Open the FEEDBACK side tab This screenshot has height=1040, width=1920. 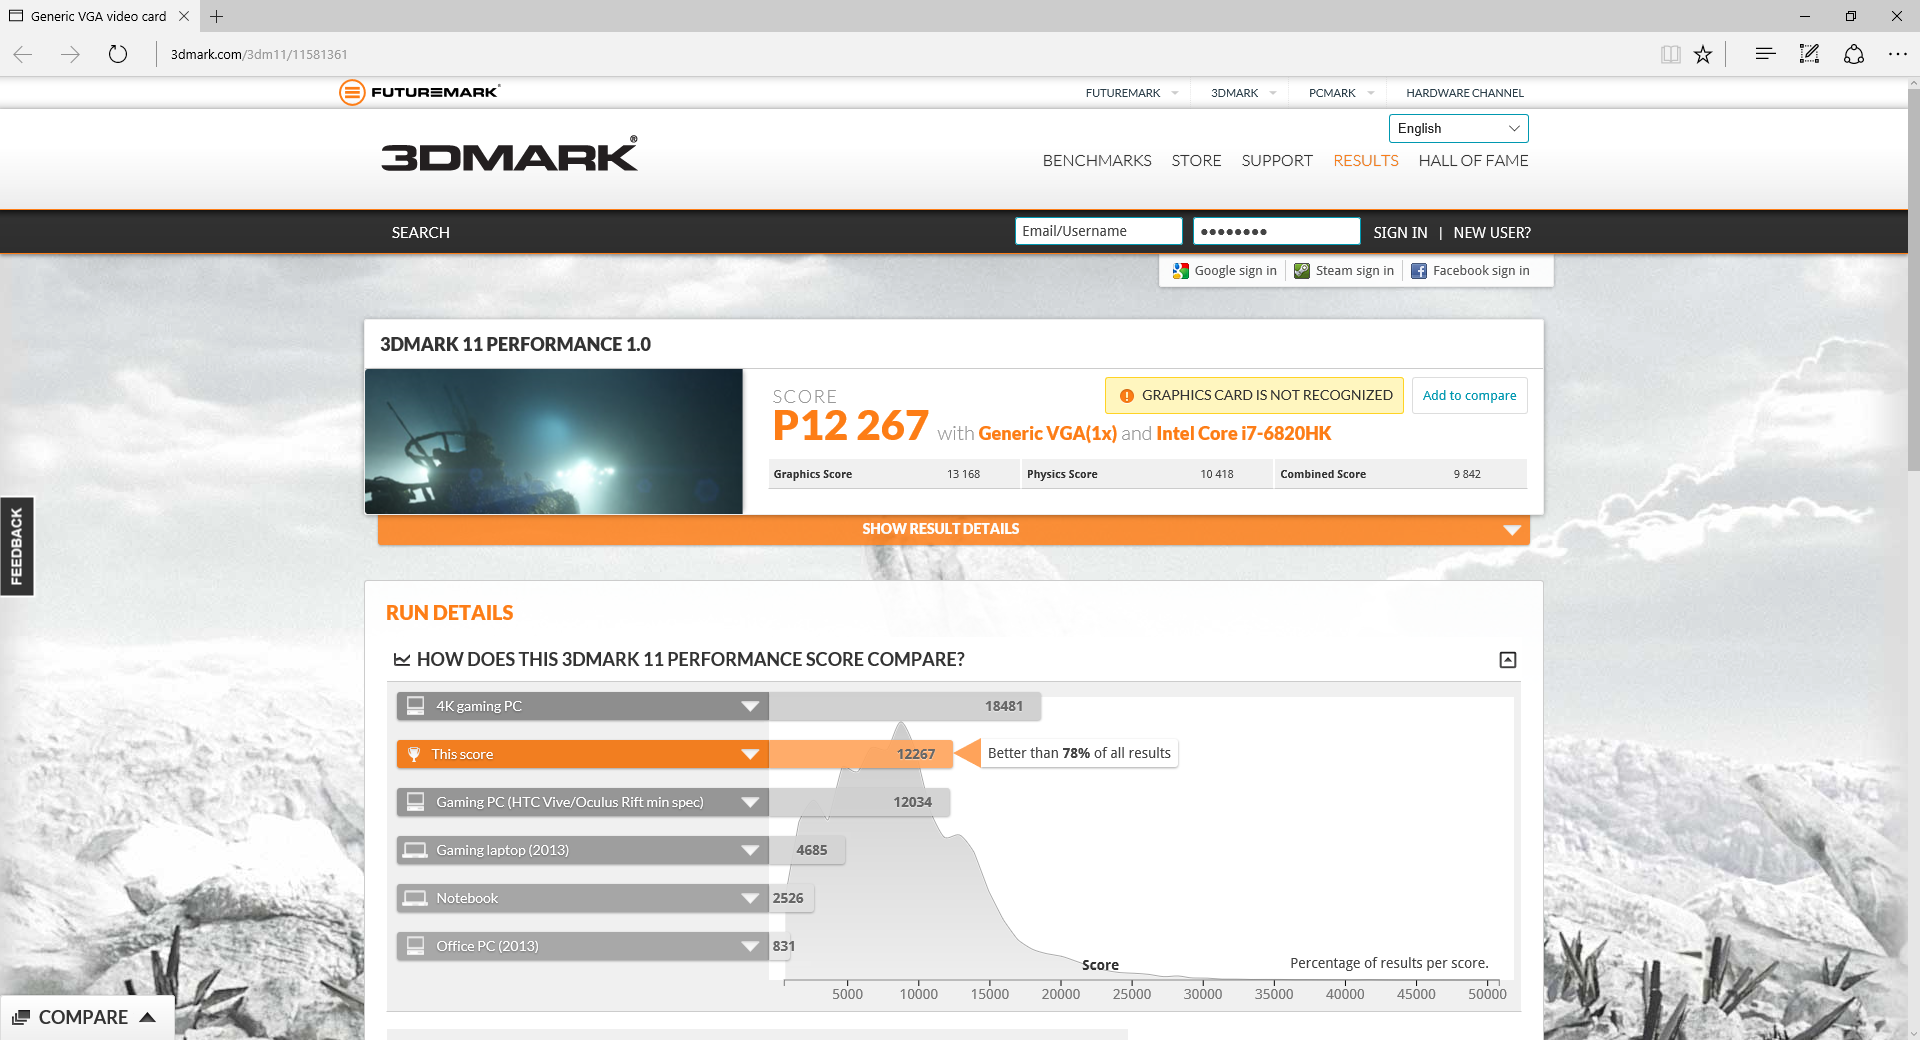pyautogui.click(x=17, y=546)
